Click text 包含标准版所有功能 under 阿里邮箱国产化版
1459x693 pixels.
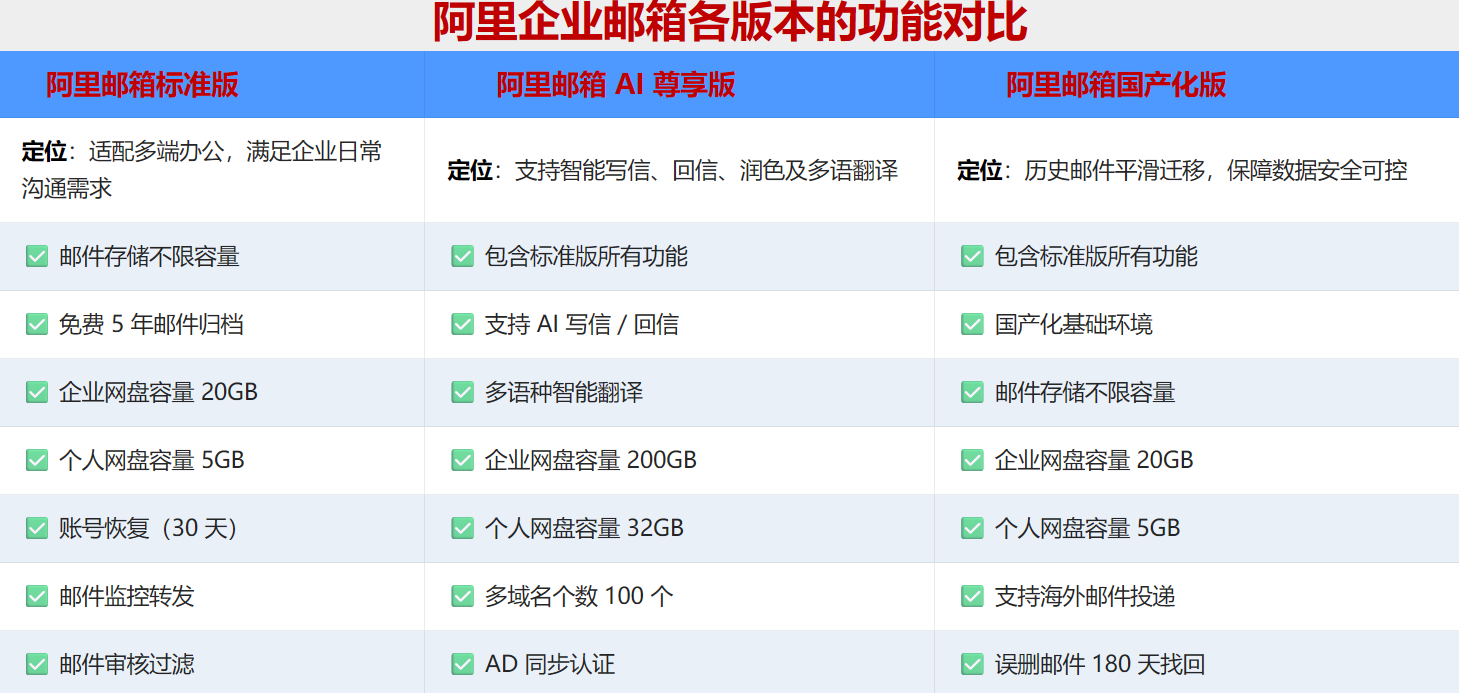[1096, 256]
